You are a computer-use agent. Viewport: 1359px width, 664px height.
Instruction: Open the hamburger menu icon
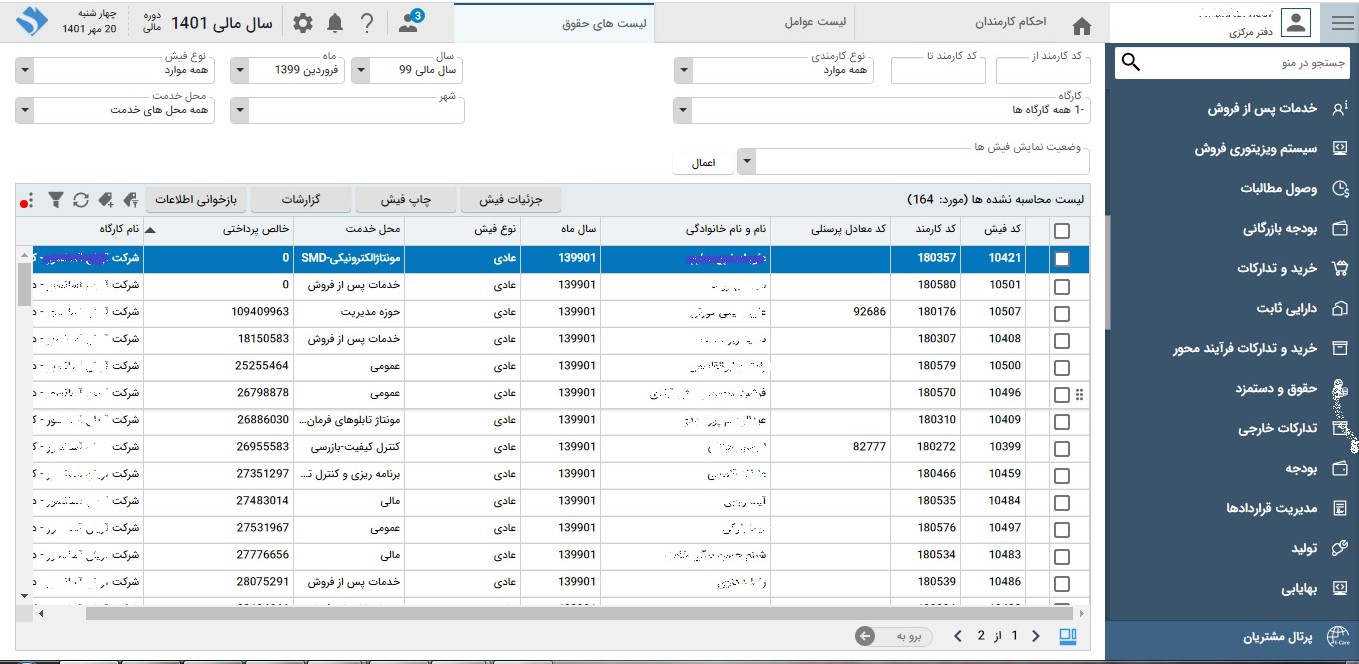tap(1338, 22)
